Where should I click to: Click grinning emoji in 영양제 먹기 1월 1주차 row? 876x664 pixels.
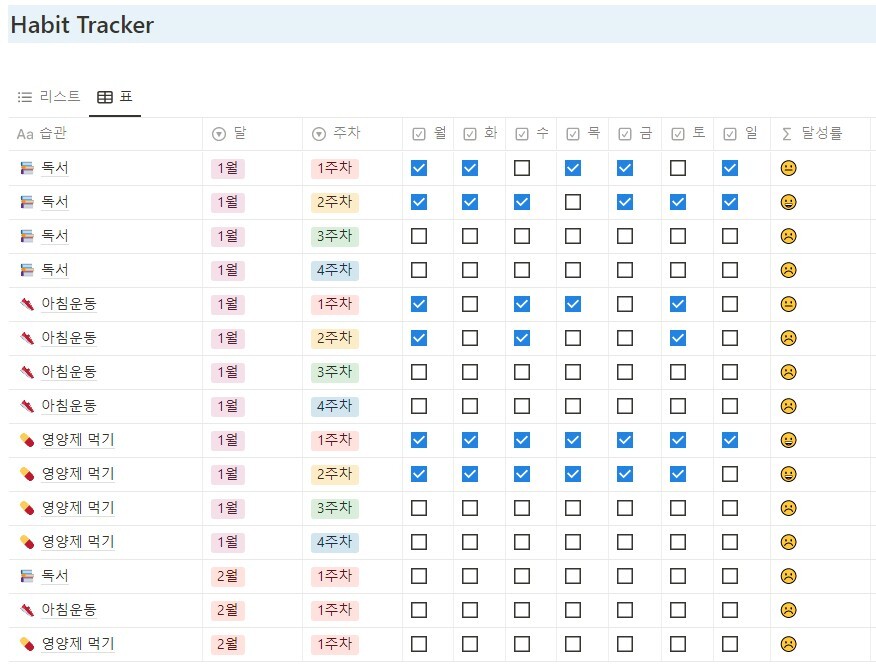pos(788,440)
